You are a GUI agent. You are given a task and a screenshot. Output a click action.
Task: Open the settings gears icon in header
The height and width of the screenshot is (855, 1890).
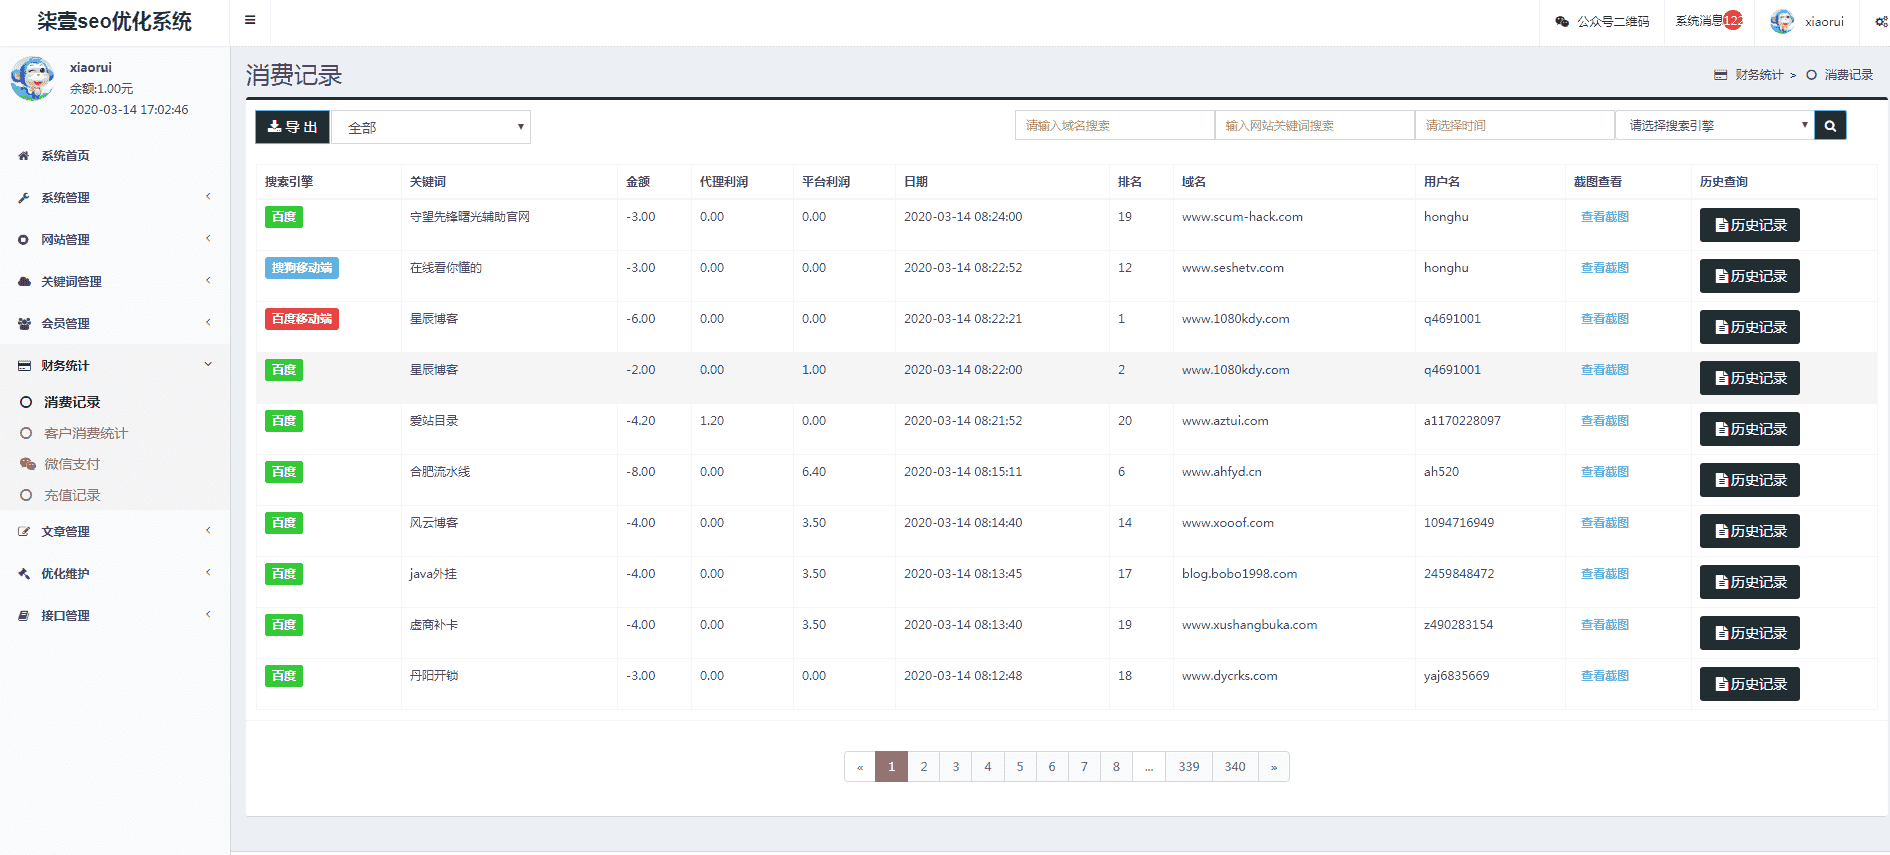pos(1880,22)
